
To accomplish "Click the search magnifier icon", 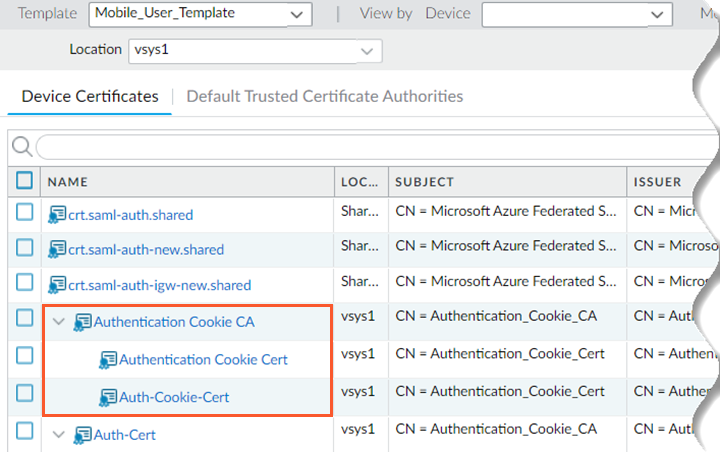I will point(21,148).
